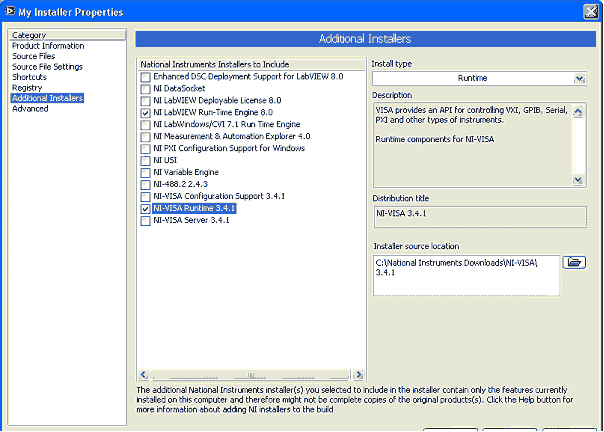Select Additional Installers category
Viewport: 604px width, 432px height.
pyautogui.click(x=47, y=98)
